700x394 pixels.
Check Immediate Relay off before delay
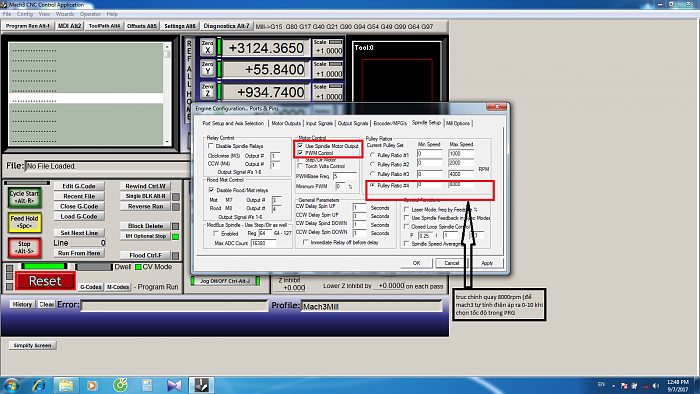point(305,242)
